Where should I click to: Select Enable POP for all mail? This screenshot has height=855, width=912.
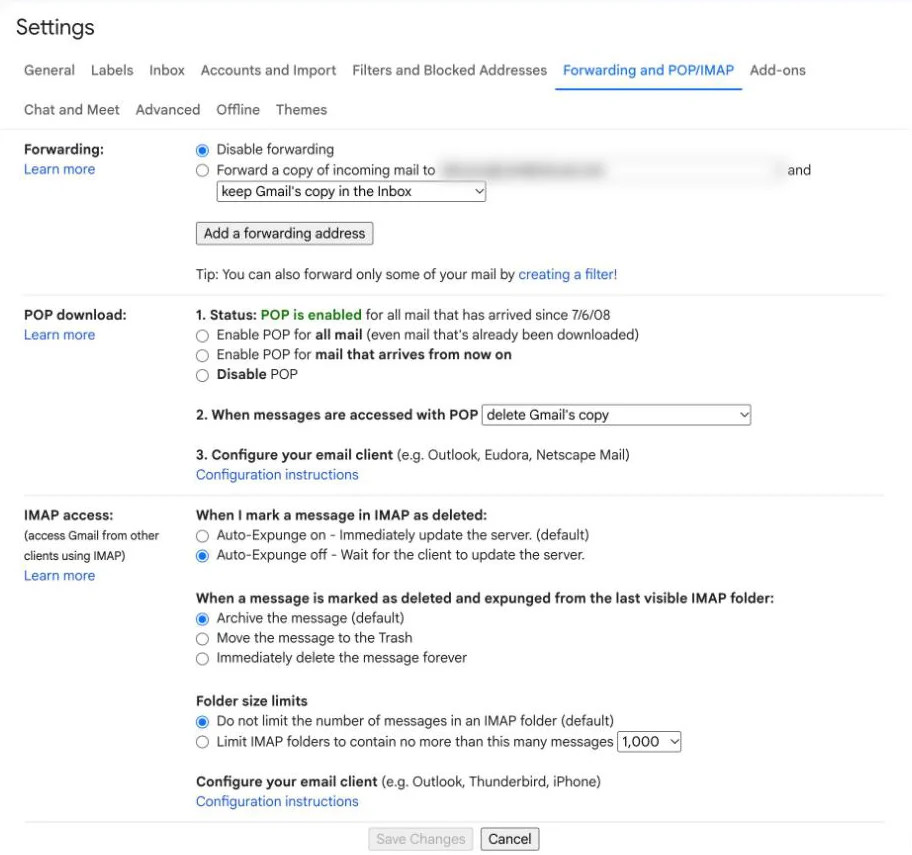pyautogui.click(x=202, y=336)
